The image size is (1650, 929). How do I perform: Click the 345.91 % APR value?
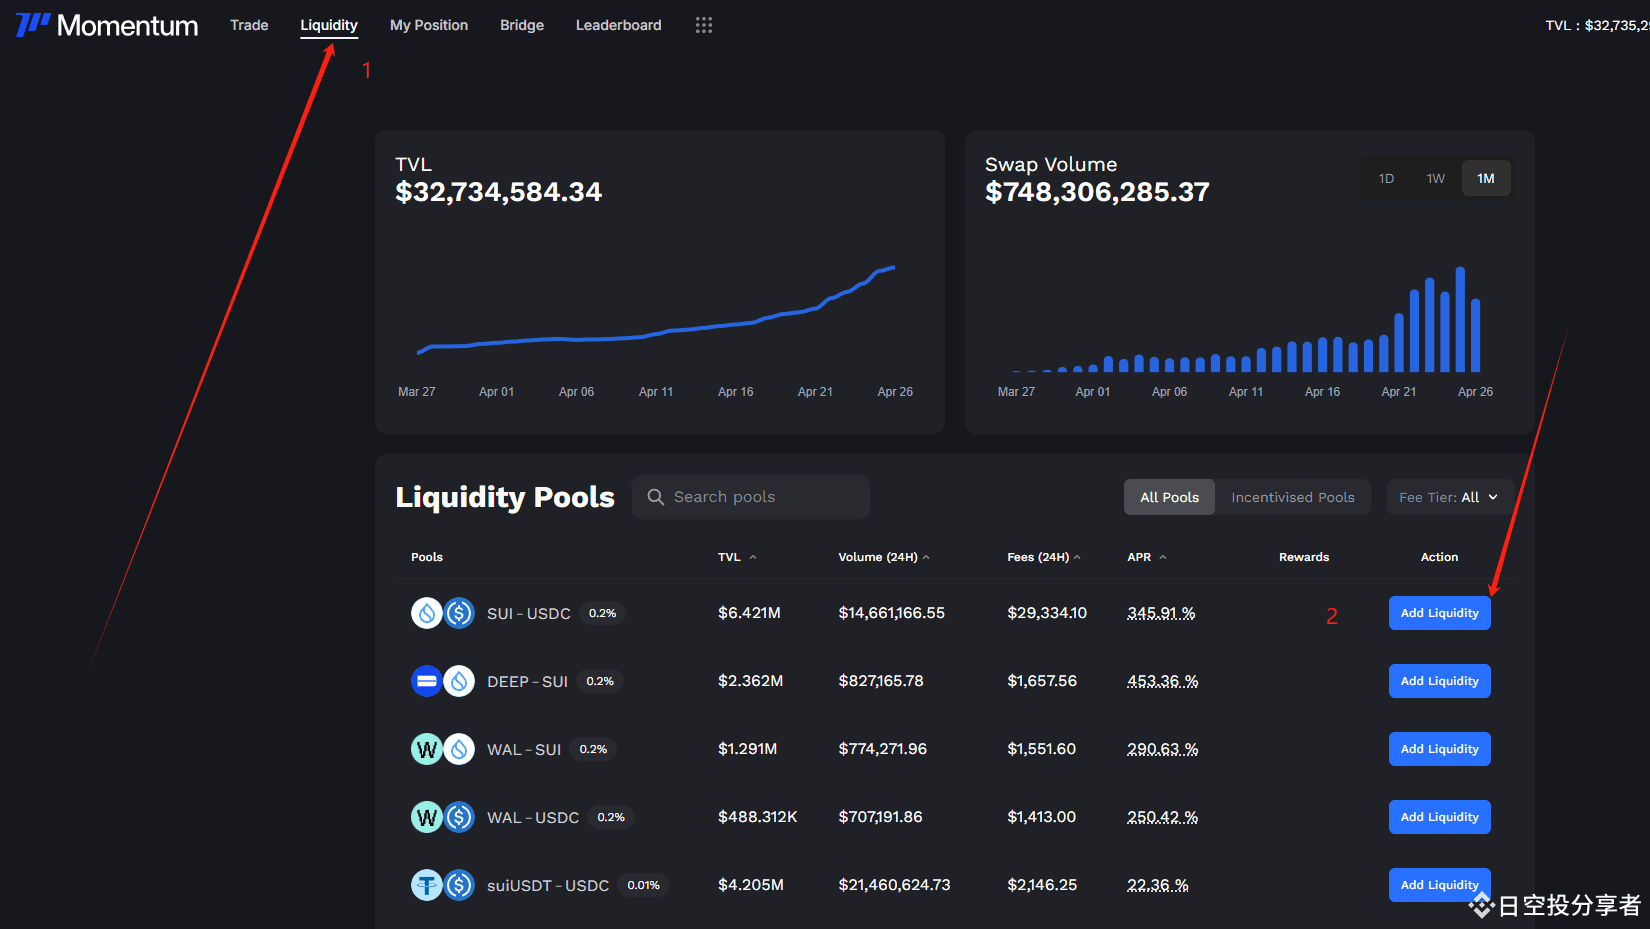point(1161,613)
